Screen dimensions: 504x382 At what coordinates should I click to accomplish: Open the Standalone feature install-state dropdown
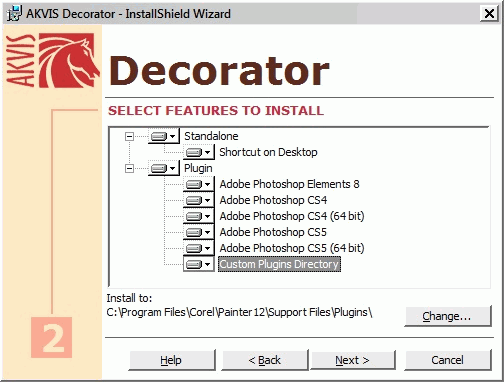[164, 136]
